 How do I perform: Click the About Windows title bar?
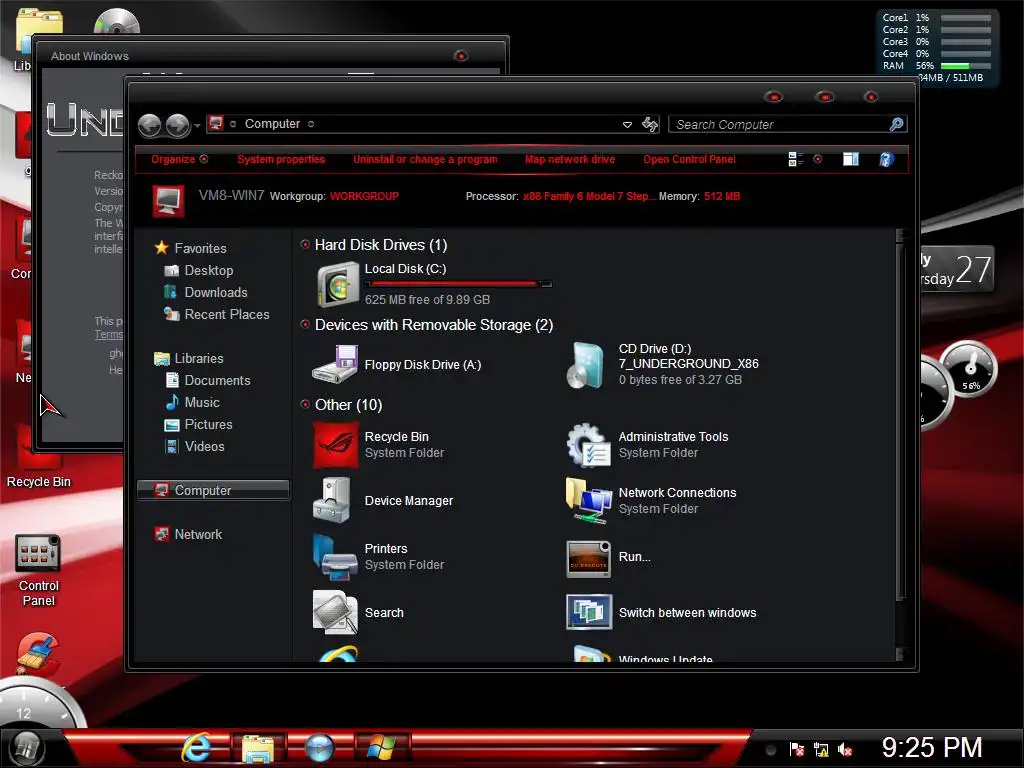pos(269,56)
